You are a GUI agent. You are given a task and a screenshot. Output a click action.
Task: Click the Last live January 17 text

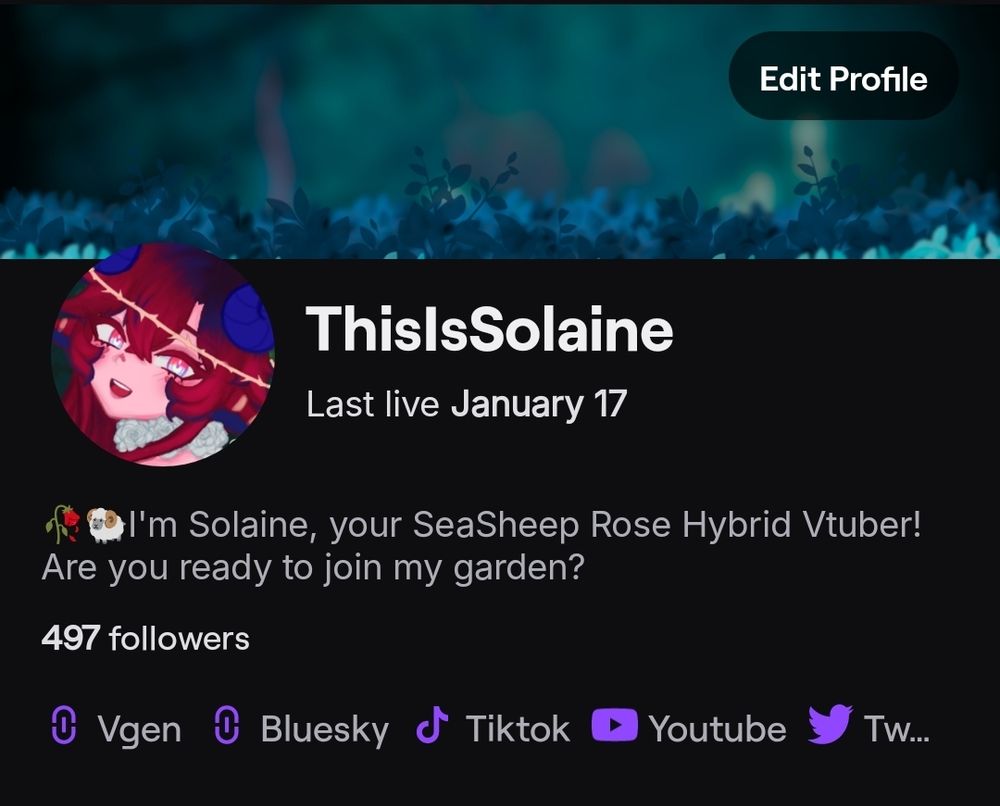pyautogui.click(x=466, y=404)
